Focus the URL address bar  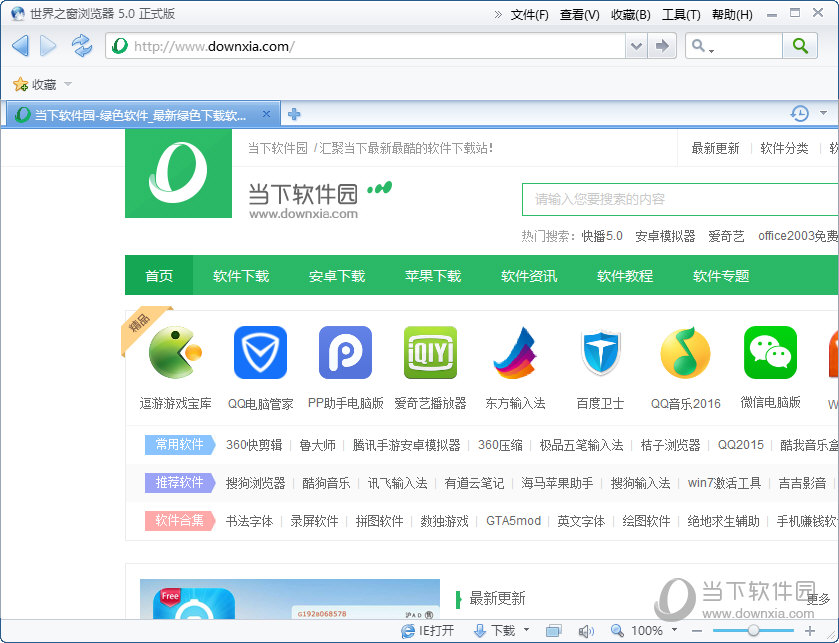click(365, 46)
